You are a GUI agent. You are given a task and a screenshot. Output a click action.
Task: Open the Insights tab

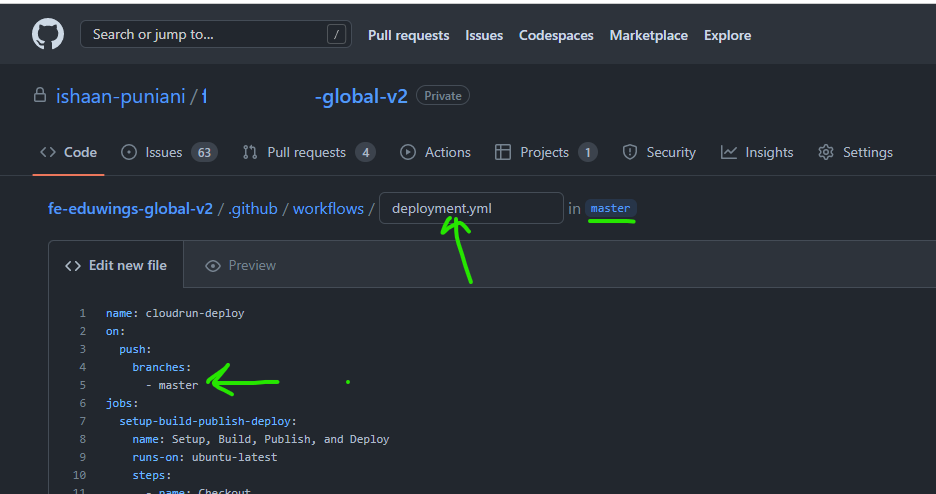click(757, 152)
